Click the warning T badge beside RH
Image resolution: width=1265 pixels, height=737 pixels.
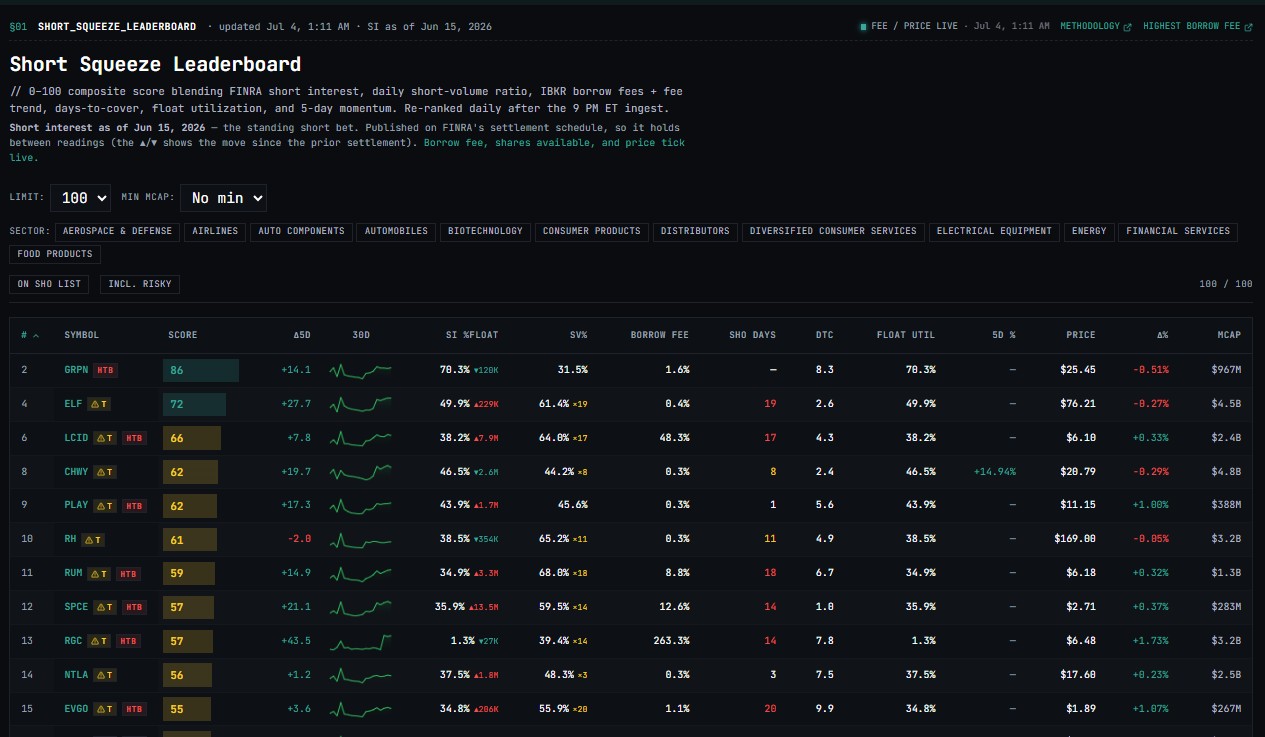tap(93, 540)
